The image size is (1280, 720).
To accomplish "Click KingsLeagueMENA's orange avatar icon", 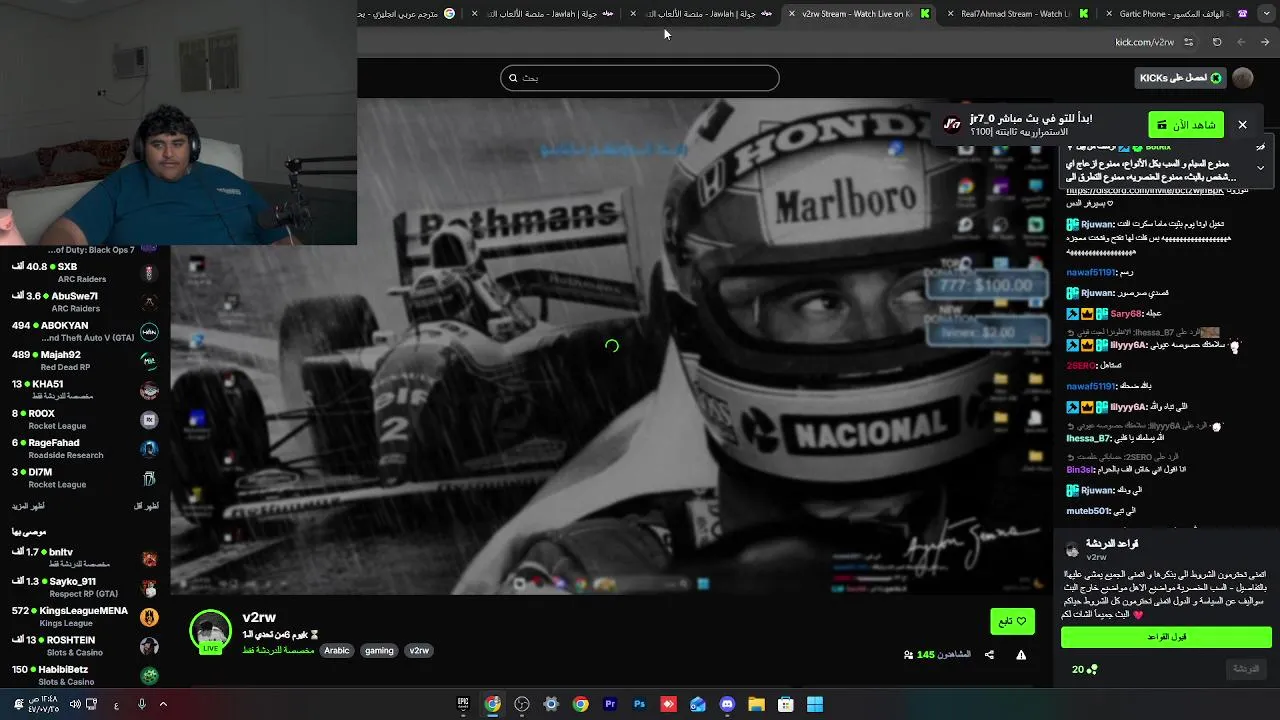I will tap(149, 617).
